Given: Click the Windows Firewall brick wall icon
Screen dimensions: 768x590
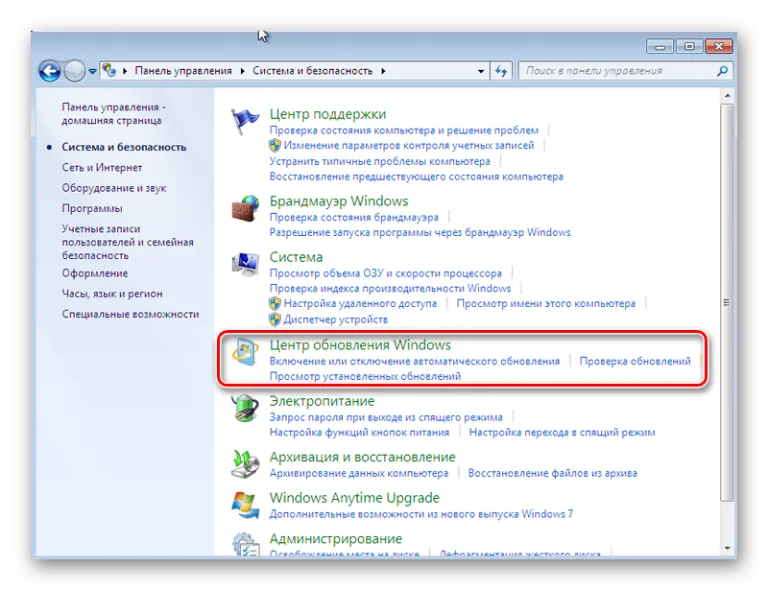Looking at the screenshot, I should [x=245, y=208].
